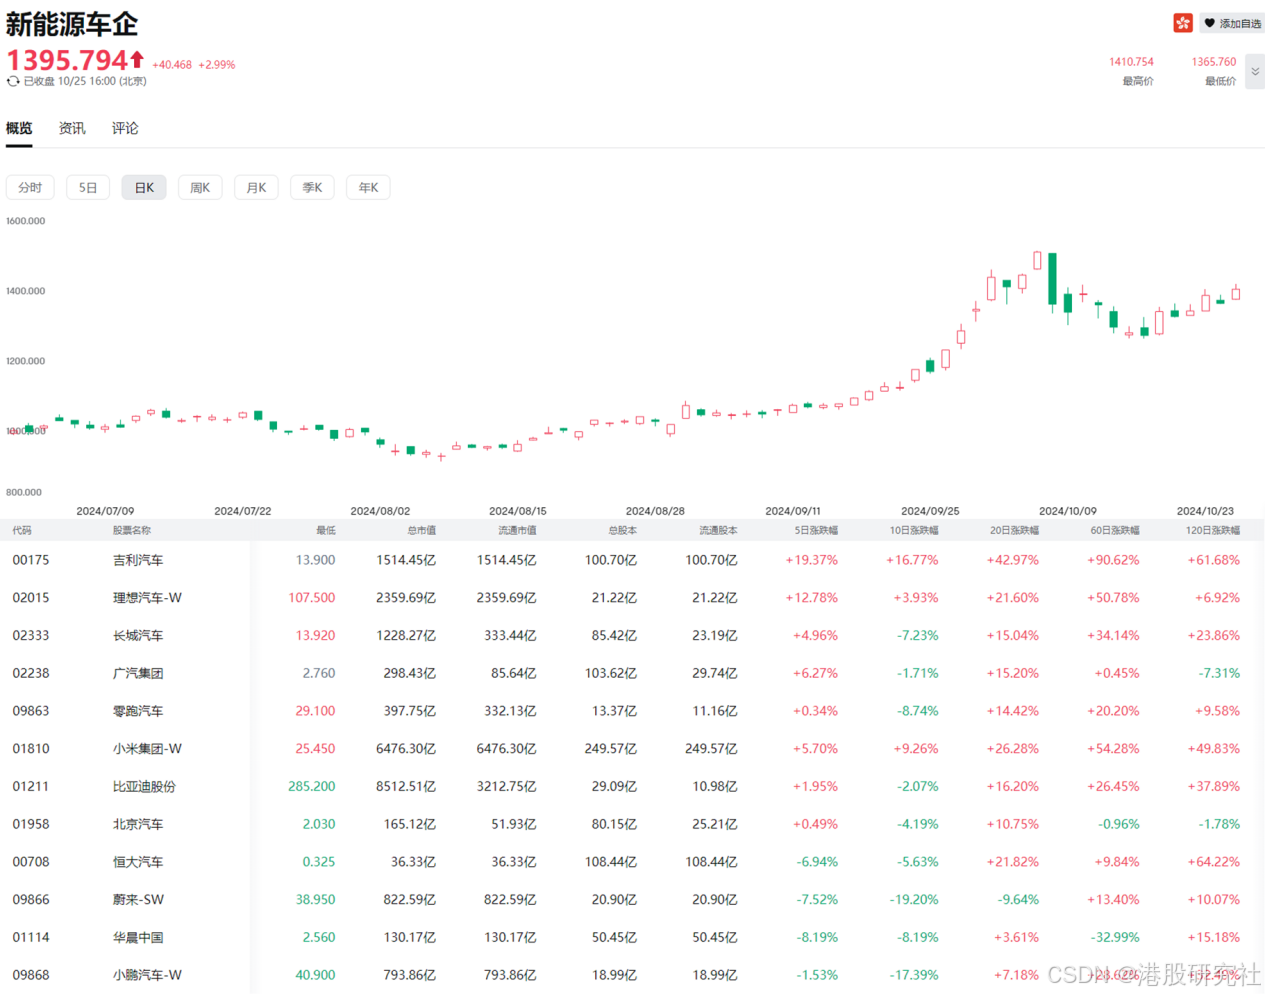Click the Hong Kong flag market icon
Image resolution: width=1265 pixels, height=996 pixels.
(x=1183, y=23)
